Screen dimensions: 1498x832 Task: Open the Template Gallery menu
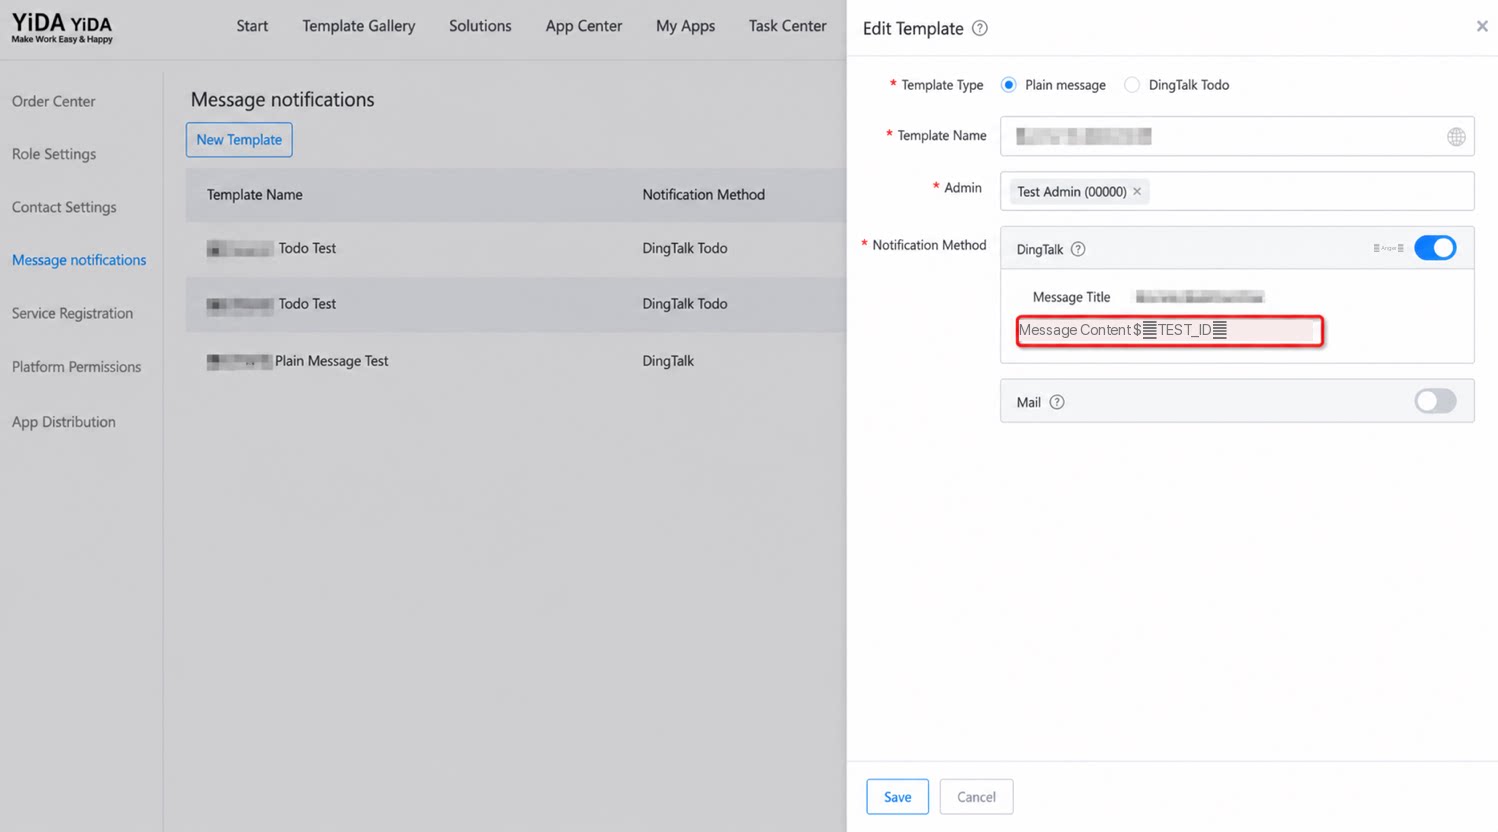click(359, 26)
